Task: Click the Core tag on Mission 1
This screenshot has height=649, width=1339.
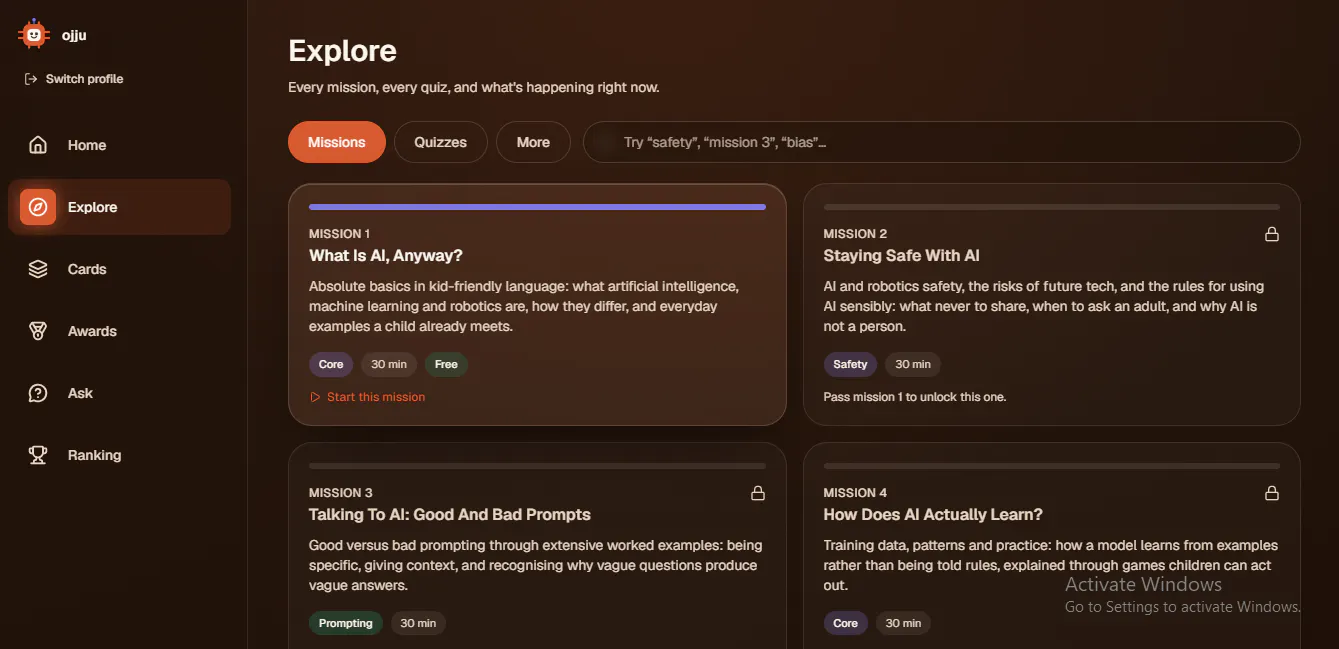Action: 331,364
